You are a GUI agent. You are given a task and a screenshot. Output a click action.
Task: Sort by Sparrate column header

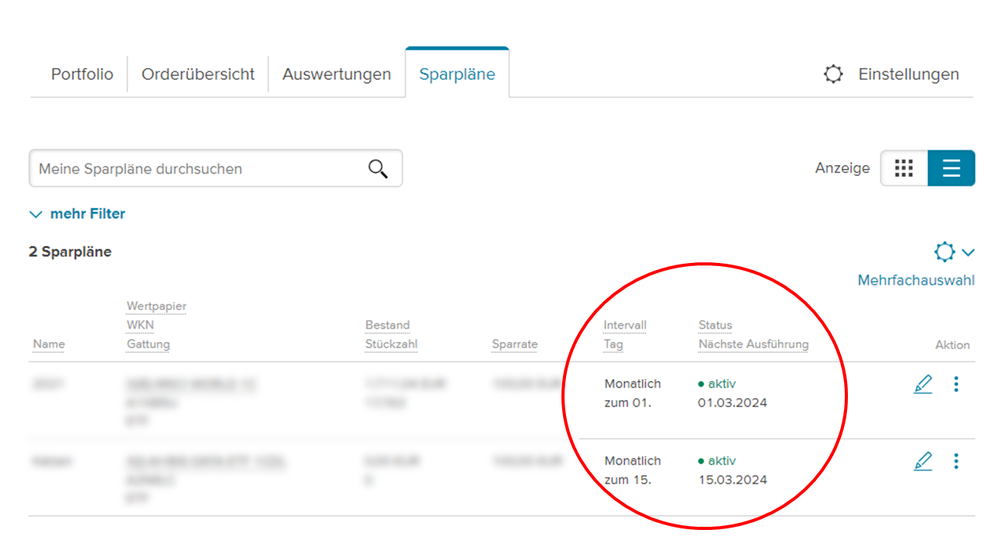(515, 345)
